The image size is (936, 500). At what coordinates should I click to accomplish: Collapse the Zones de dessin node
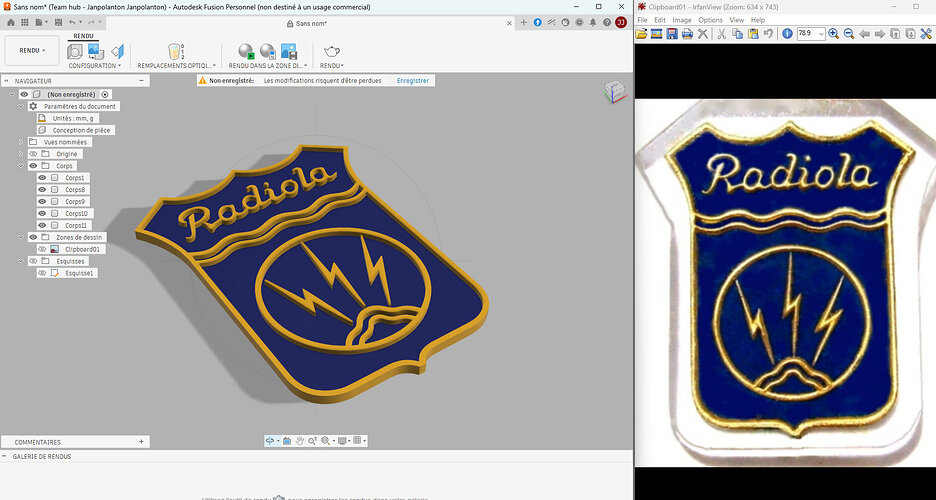(x=21, y=237)
